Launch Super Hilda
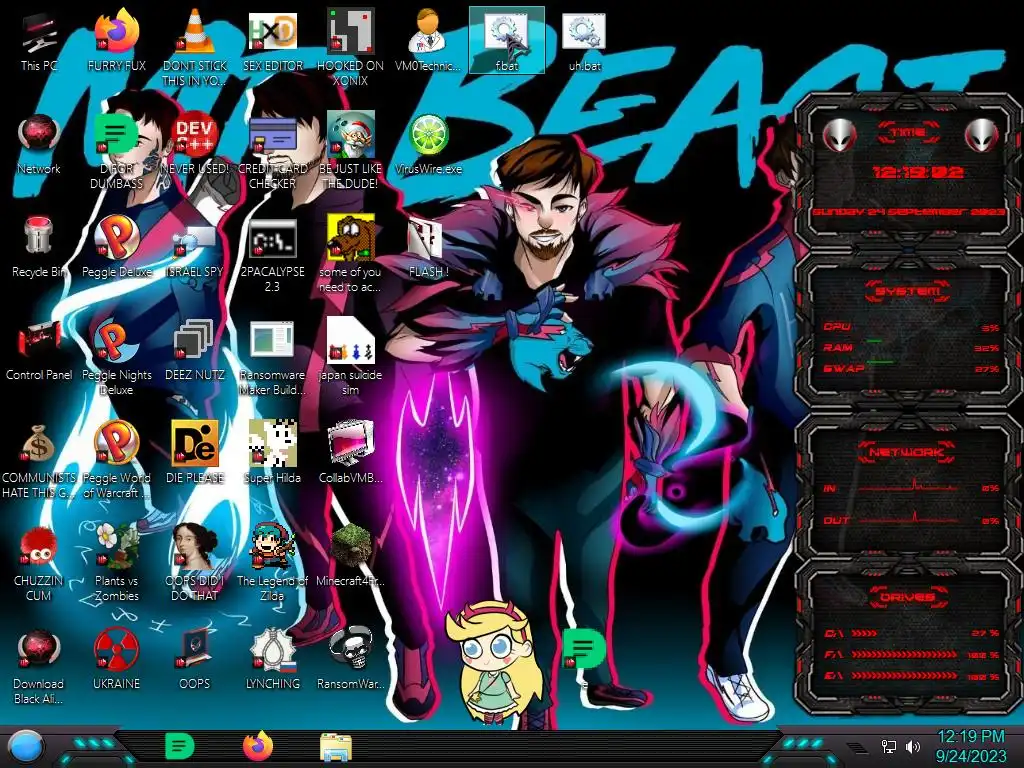The image size is (1024, 768). 272,452
